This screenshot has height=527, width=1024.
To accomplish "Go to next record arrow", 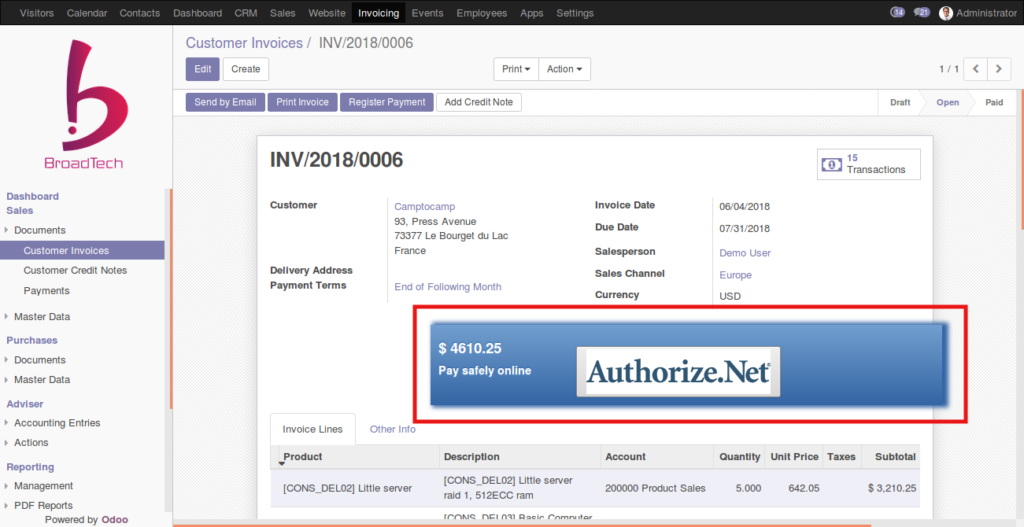I will pos(999,69).
